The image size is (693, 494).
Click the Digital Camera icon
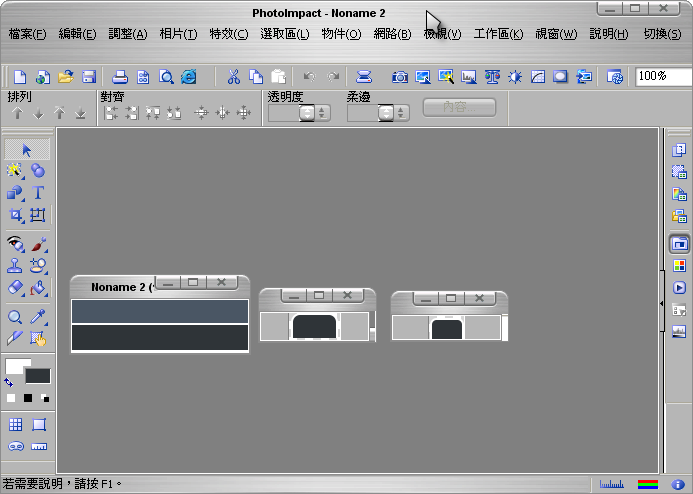400,77
